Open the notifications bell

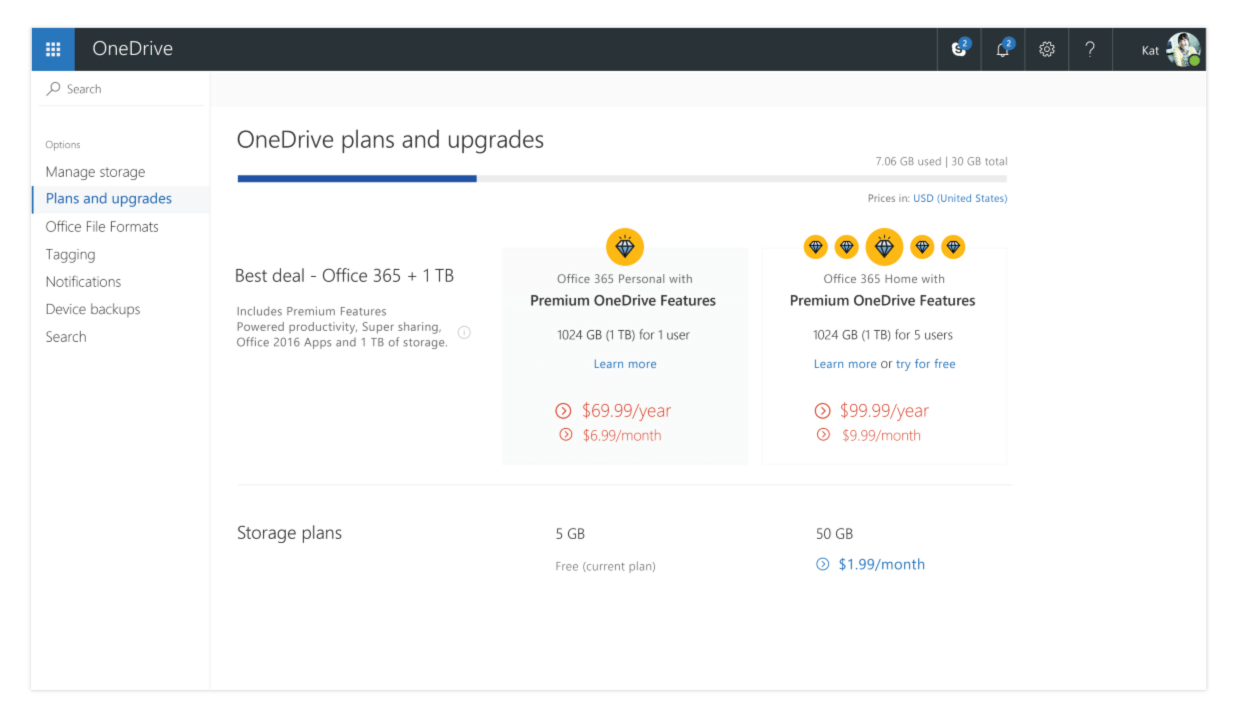pyautogui.click(x=1003, y=49)
